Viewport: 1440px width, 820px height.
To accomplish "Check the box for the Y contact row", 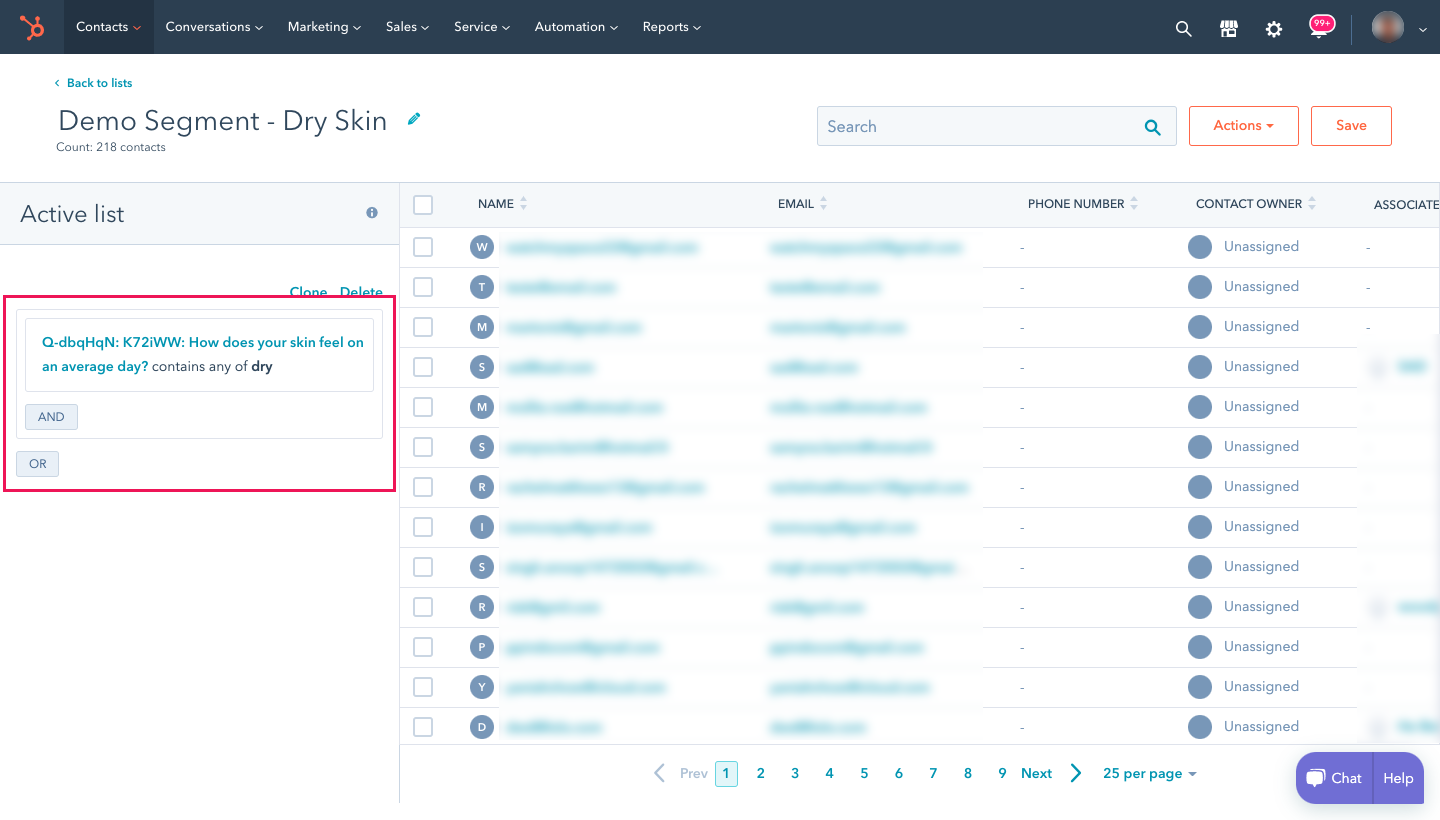I will 423,687.
